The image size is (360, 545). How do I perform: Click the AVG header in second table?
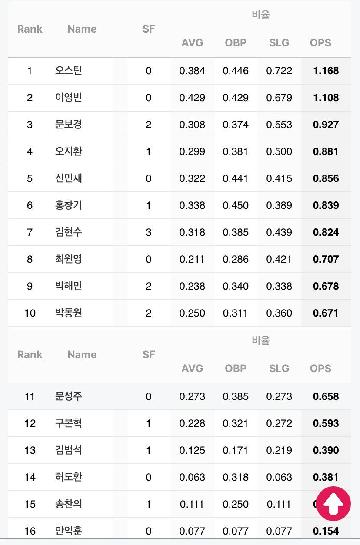[x=192, y=368]
